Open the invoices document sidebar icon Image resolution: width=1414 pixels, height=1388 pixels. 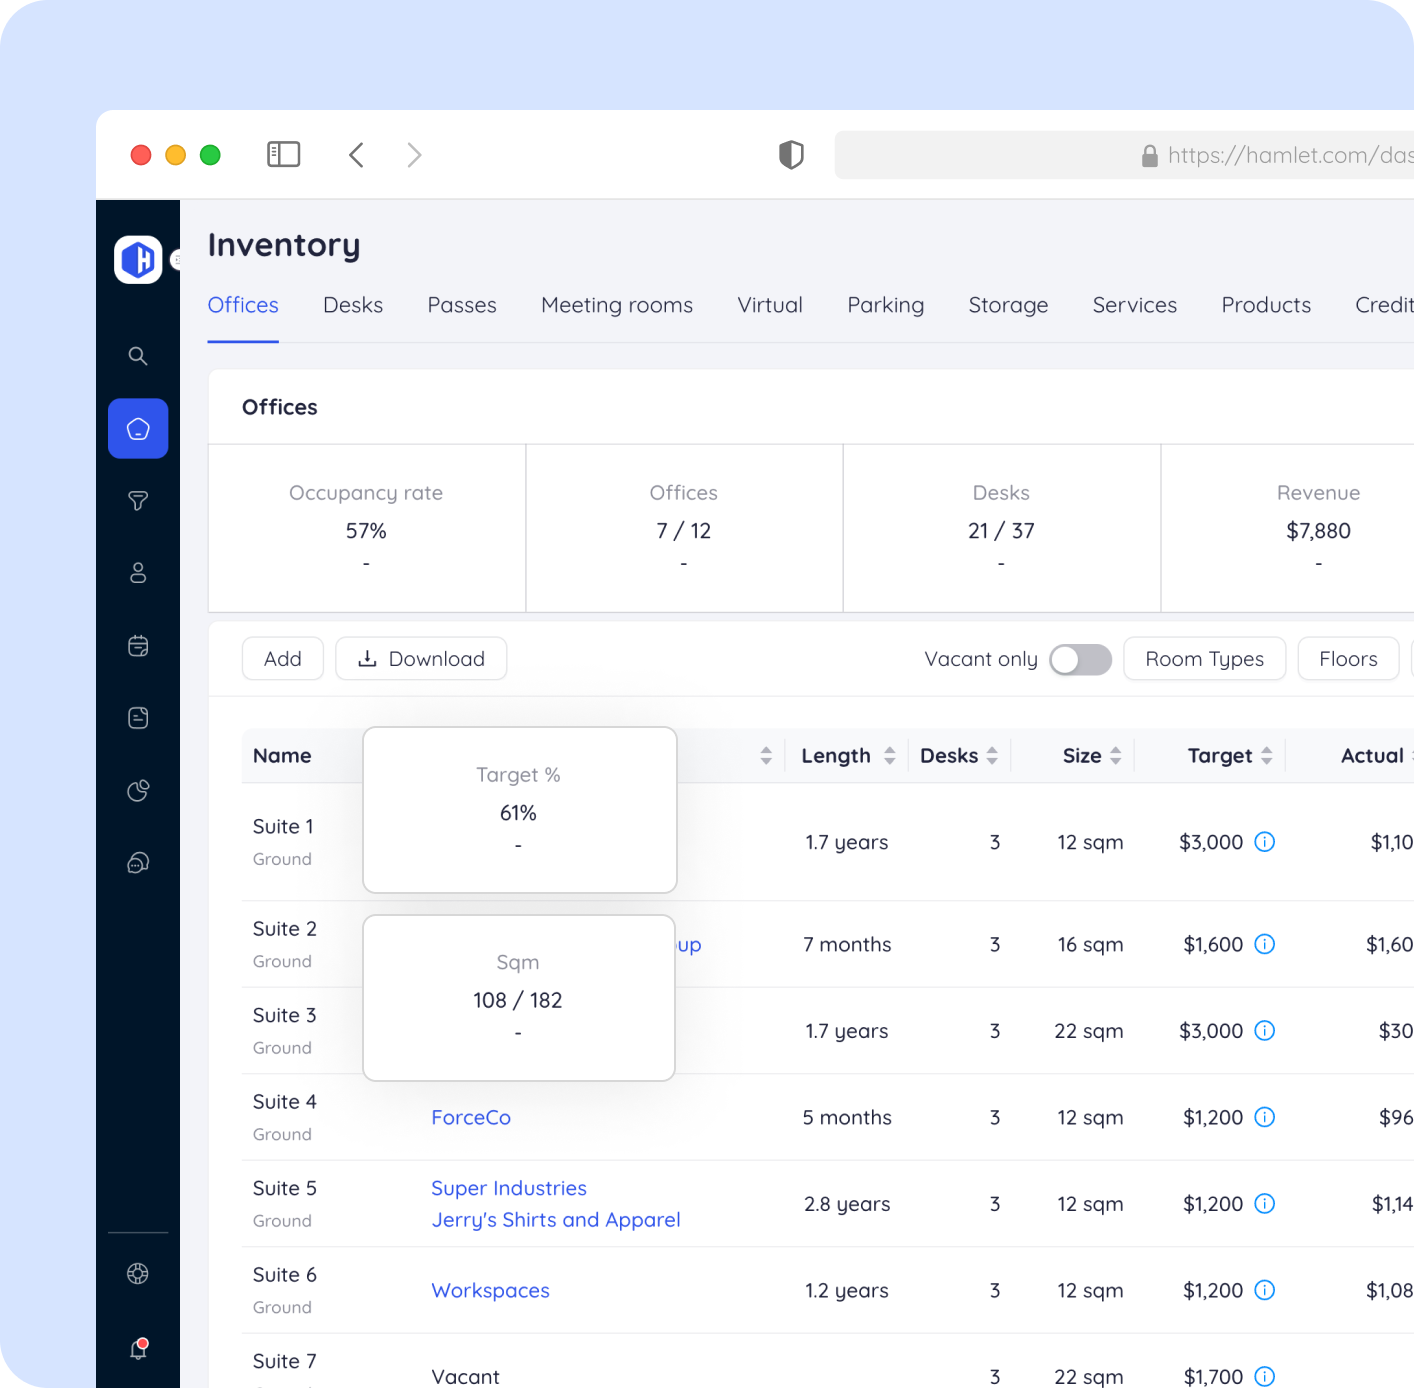138,718
